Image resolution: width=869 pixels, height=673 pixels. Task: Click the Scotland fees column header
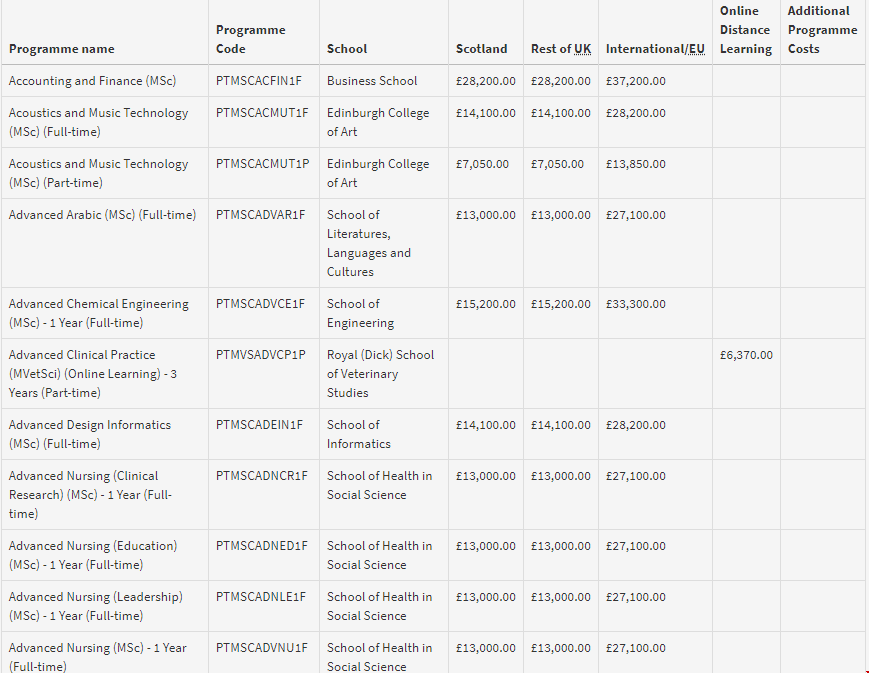481,49
